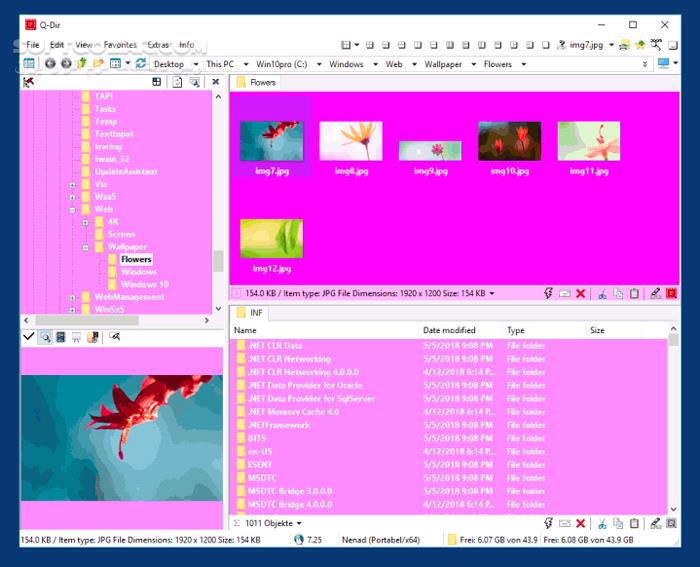Click the red delete X in the Flowers pane toolbar
Image resolution: width=700 pixels, height=567 pixels.
coord(581,293)
